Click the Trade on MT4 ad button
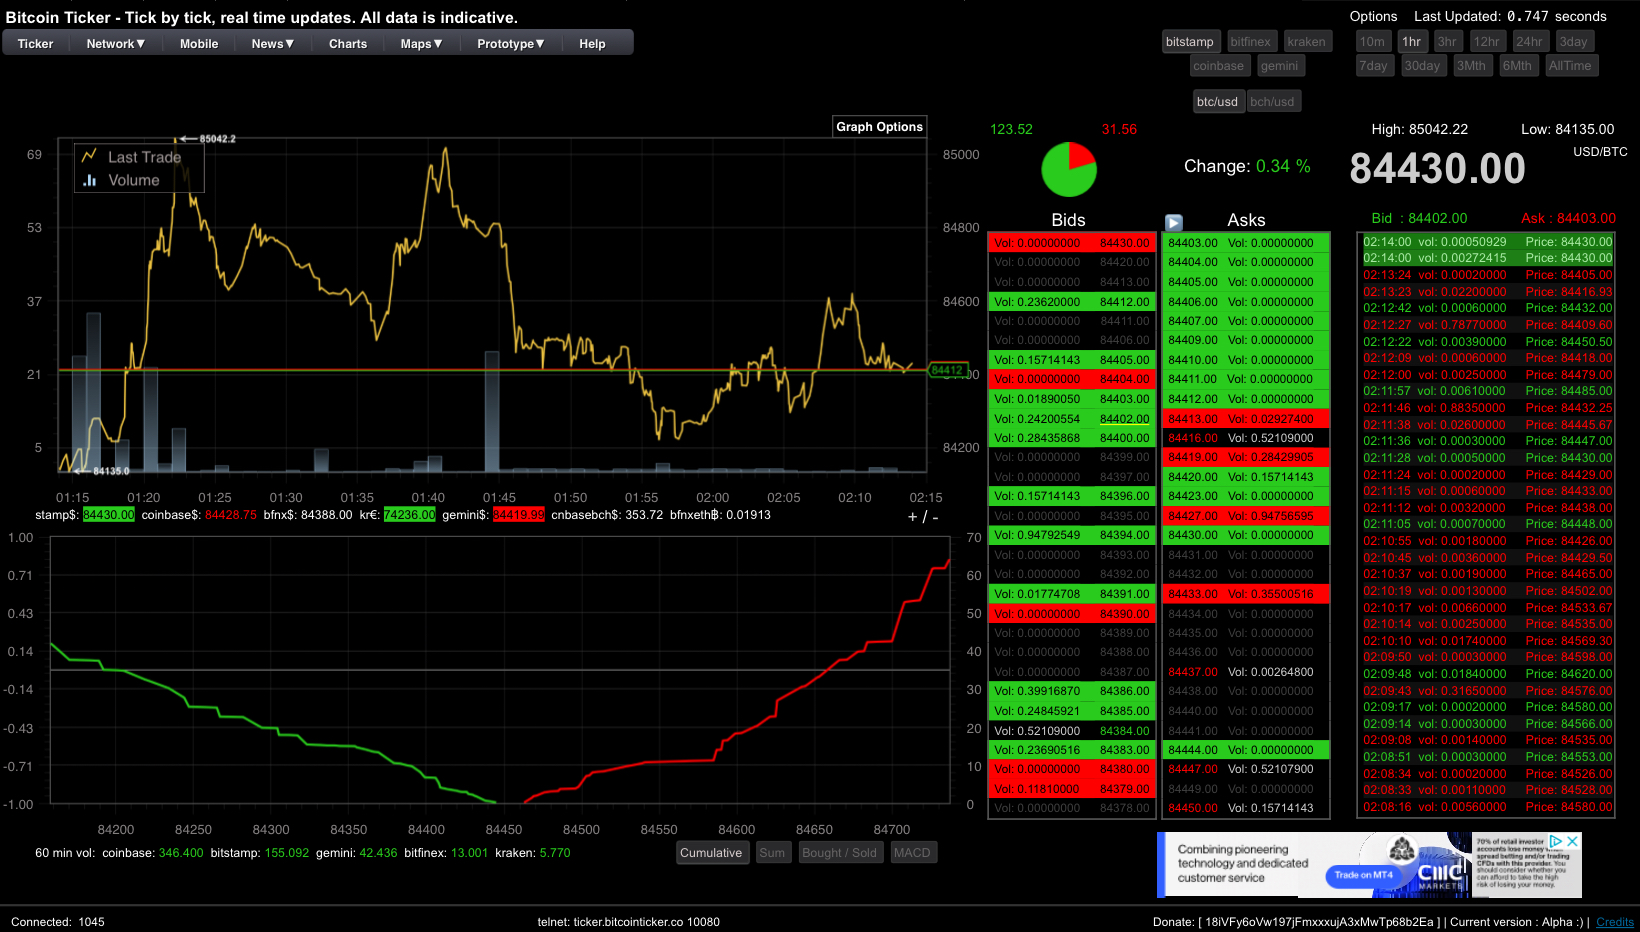1640x932 pixels. coord(1364,875)
